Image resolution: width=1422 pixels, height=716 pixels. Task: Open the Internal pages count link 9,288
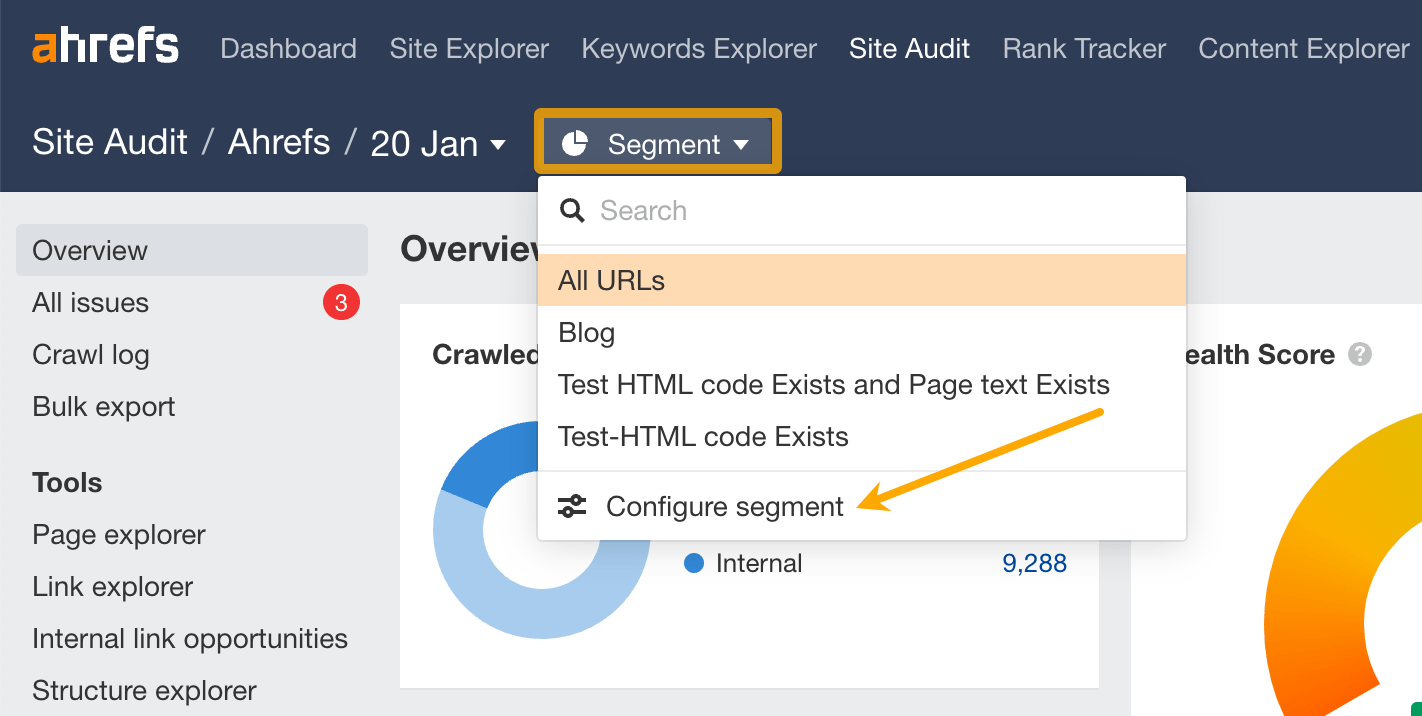point(1035,563)
